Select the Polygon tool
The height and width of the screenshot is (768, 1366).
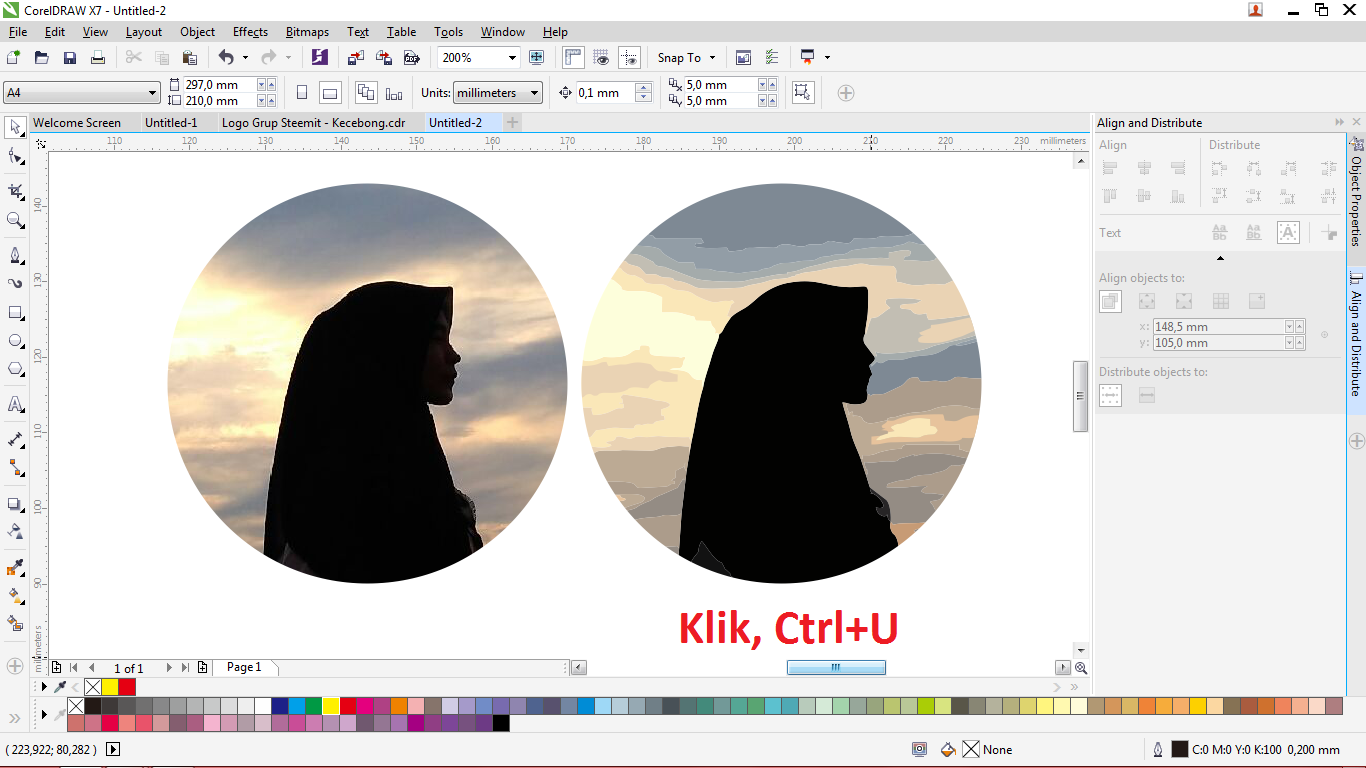click(15, 370)
